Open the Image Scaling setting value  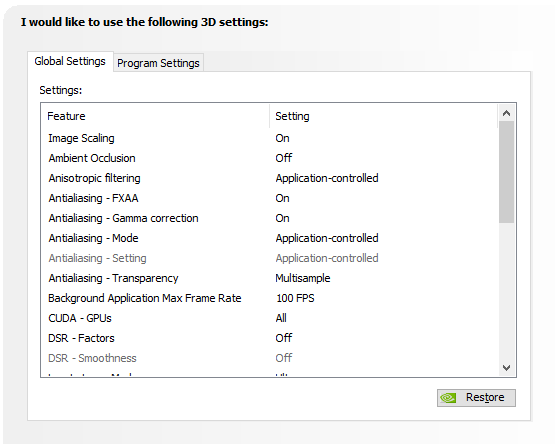[282, 138]
